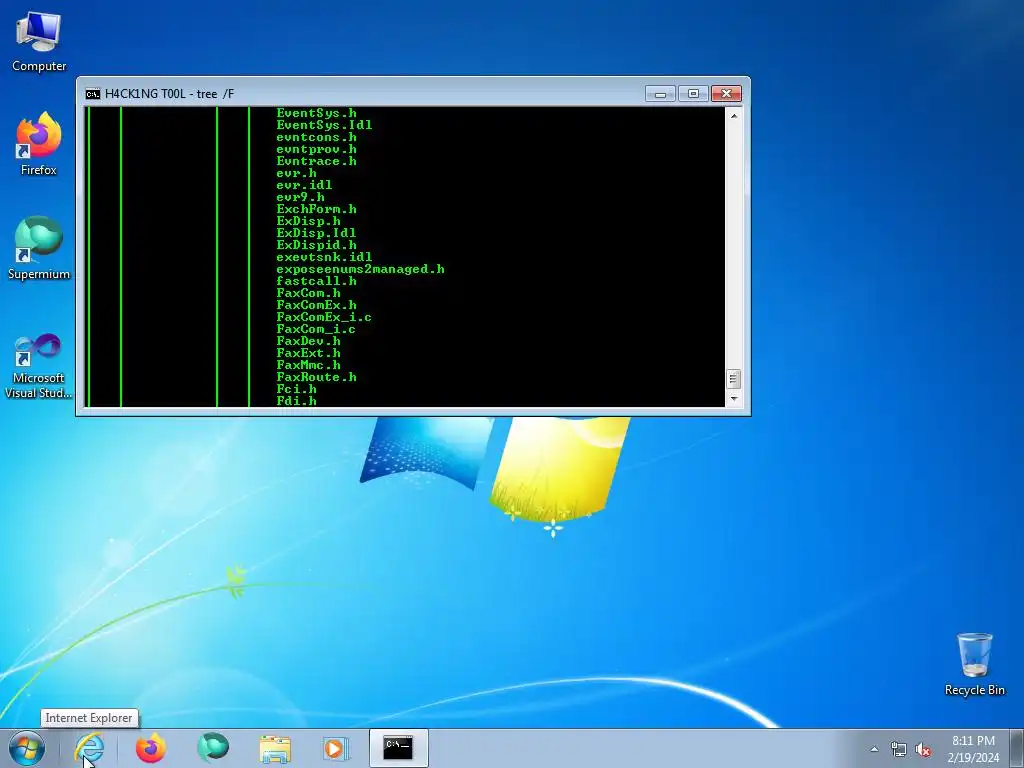Click the line ExDispid.h
The image size is (1024, 768).
point(317,245)
